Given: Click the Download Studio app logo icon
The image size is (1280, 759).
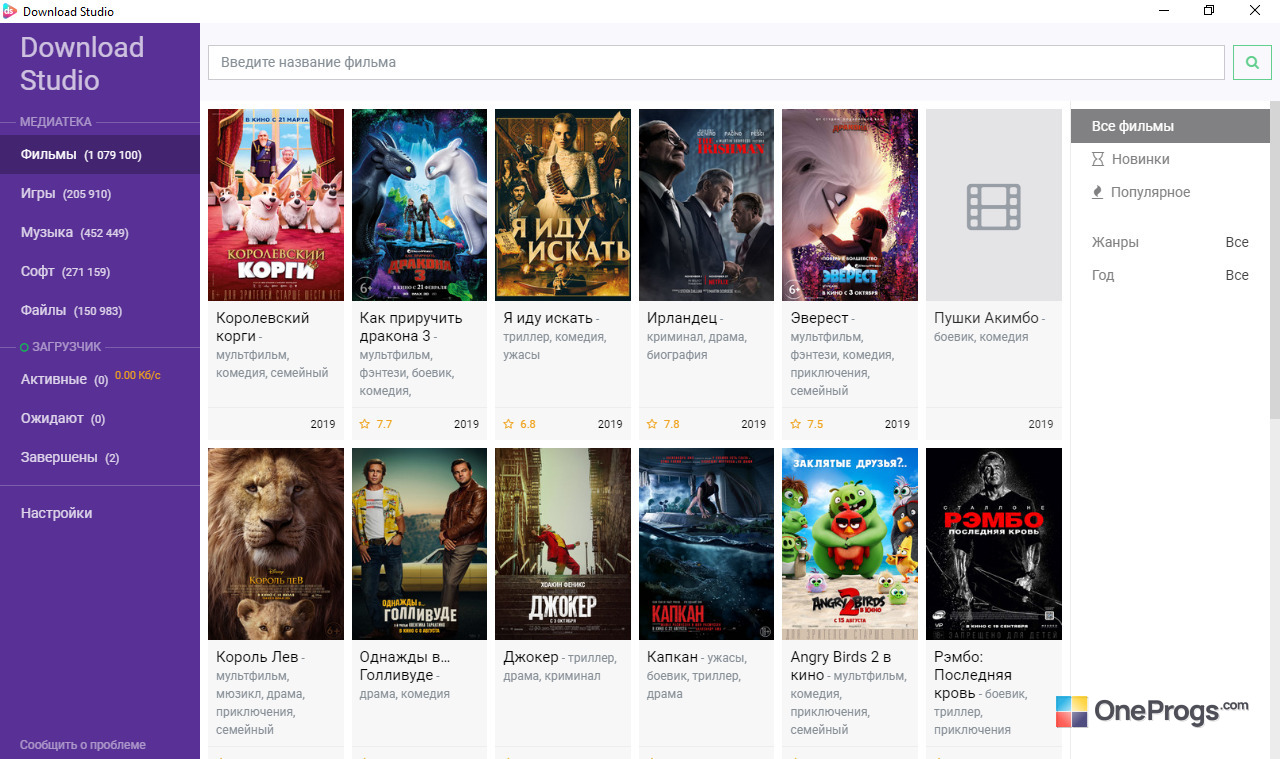Looking at the screenshot, I should 10,11.
